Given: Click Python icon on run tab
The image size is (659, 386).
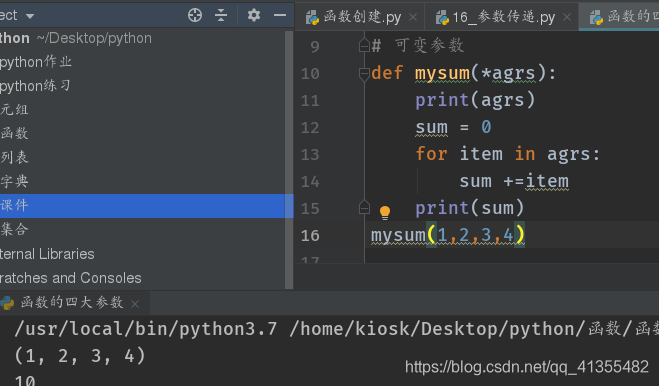Looking at the screenshot, I should [x=7, y=303].
